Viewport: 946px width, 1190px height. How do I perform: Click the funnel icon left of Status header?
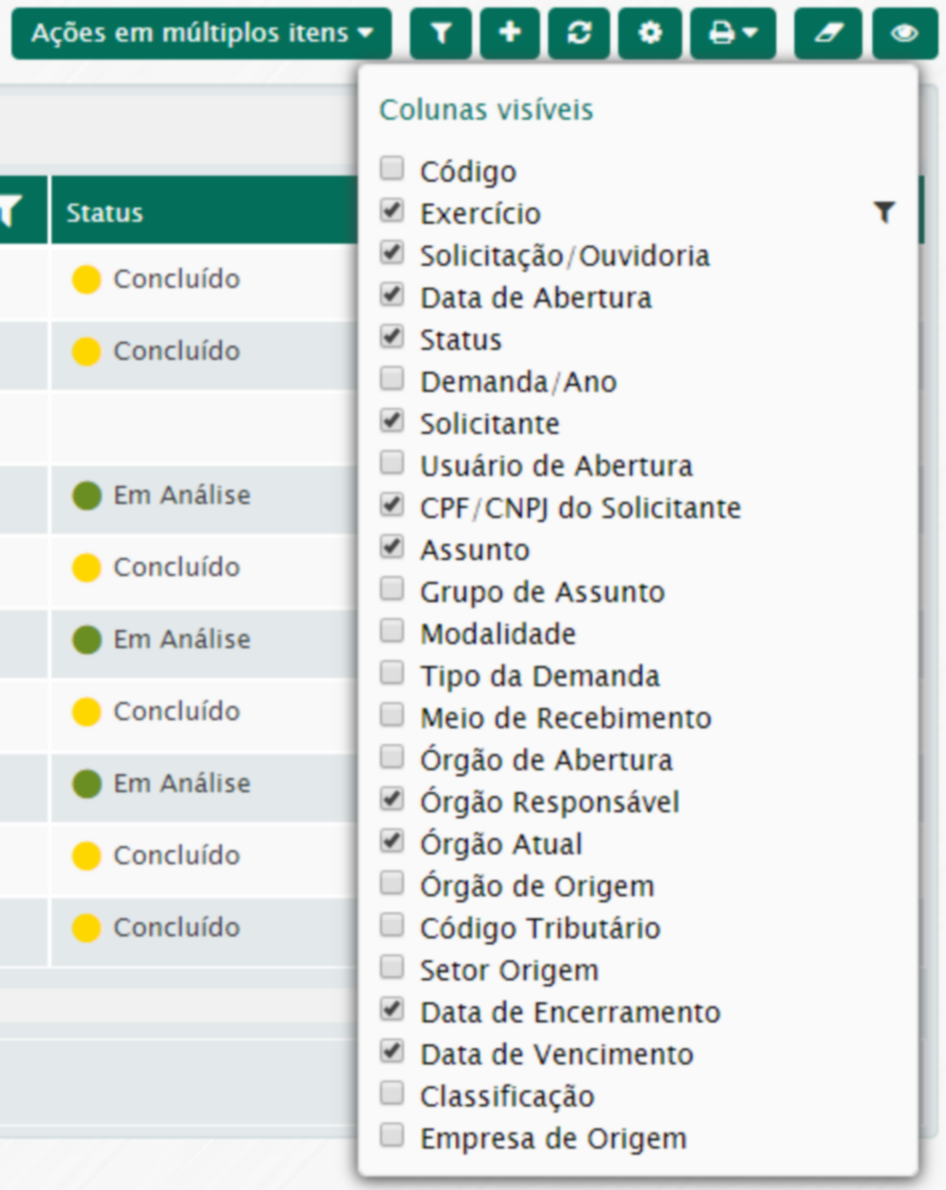(x=10, y=212)
